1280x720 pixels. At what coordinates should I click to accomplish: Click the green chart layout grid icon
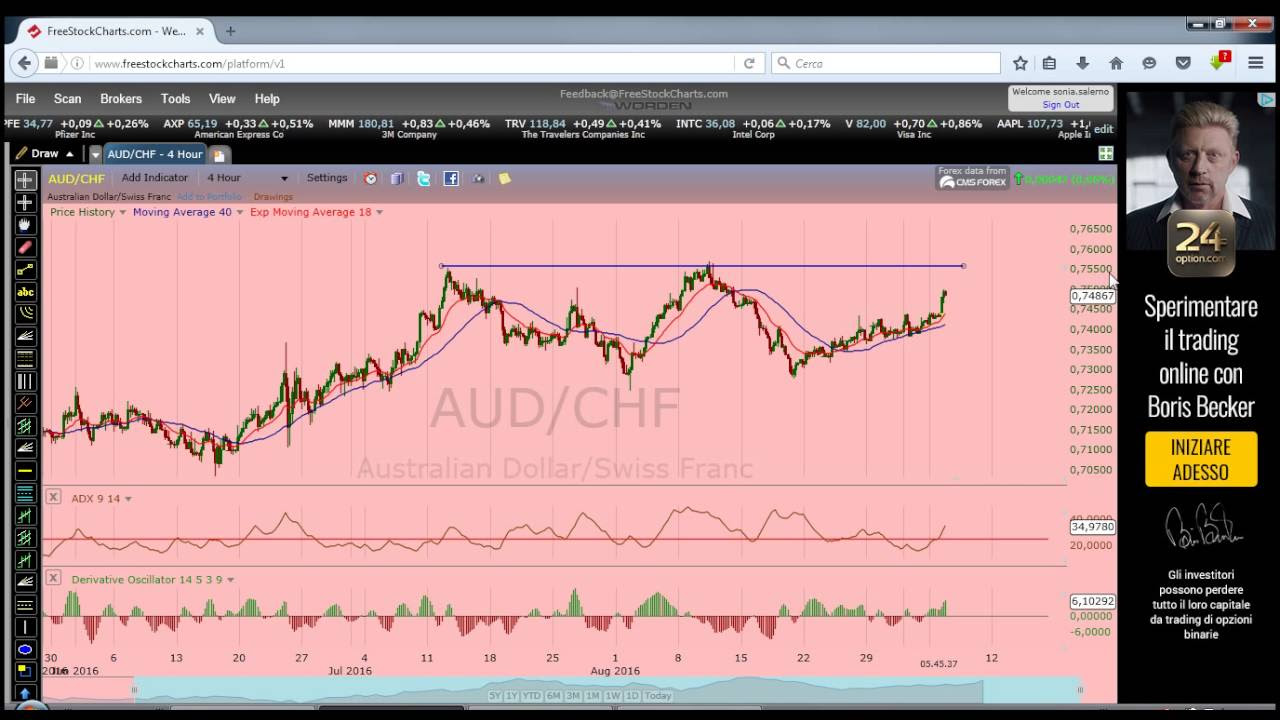click(1106, 153)
